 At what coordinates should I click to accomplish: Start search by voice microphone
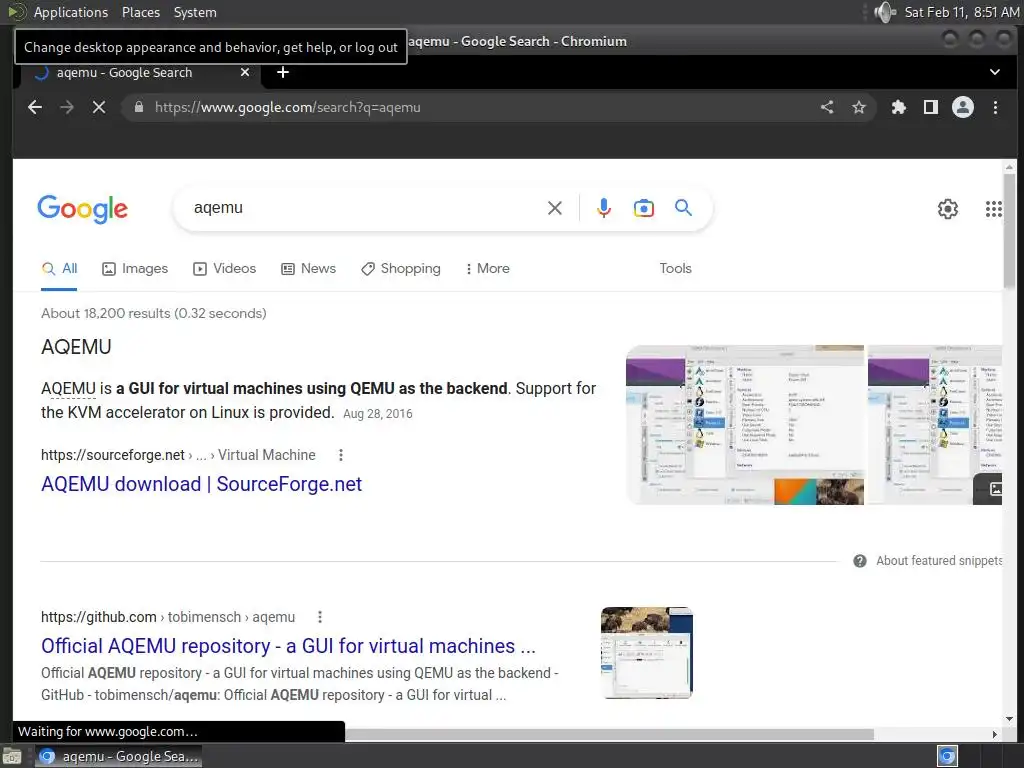604,208
